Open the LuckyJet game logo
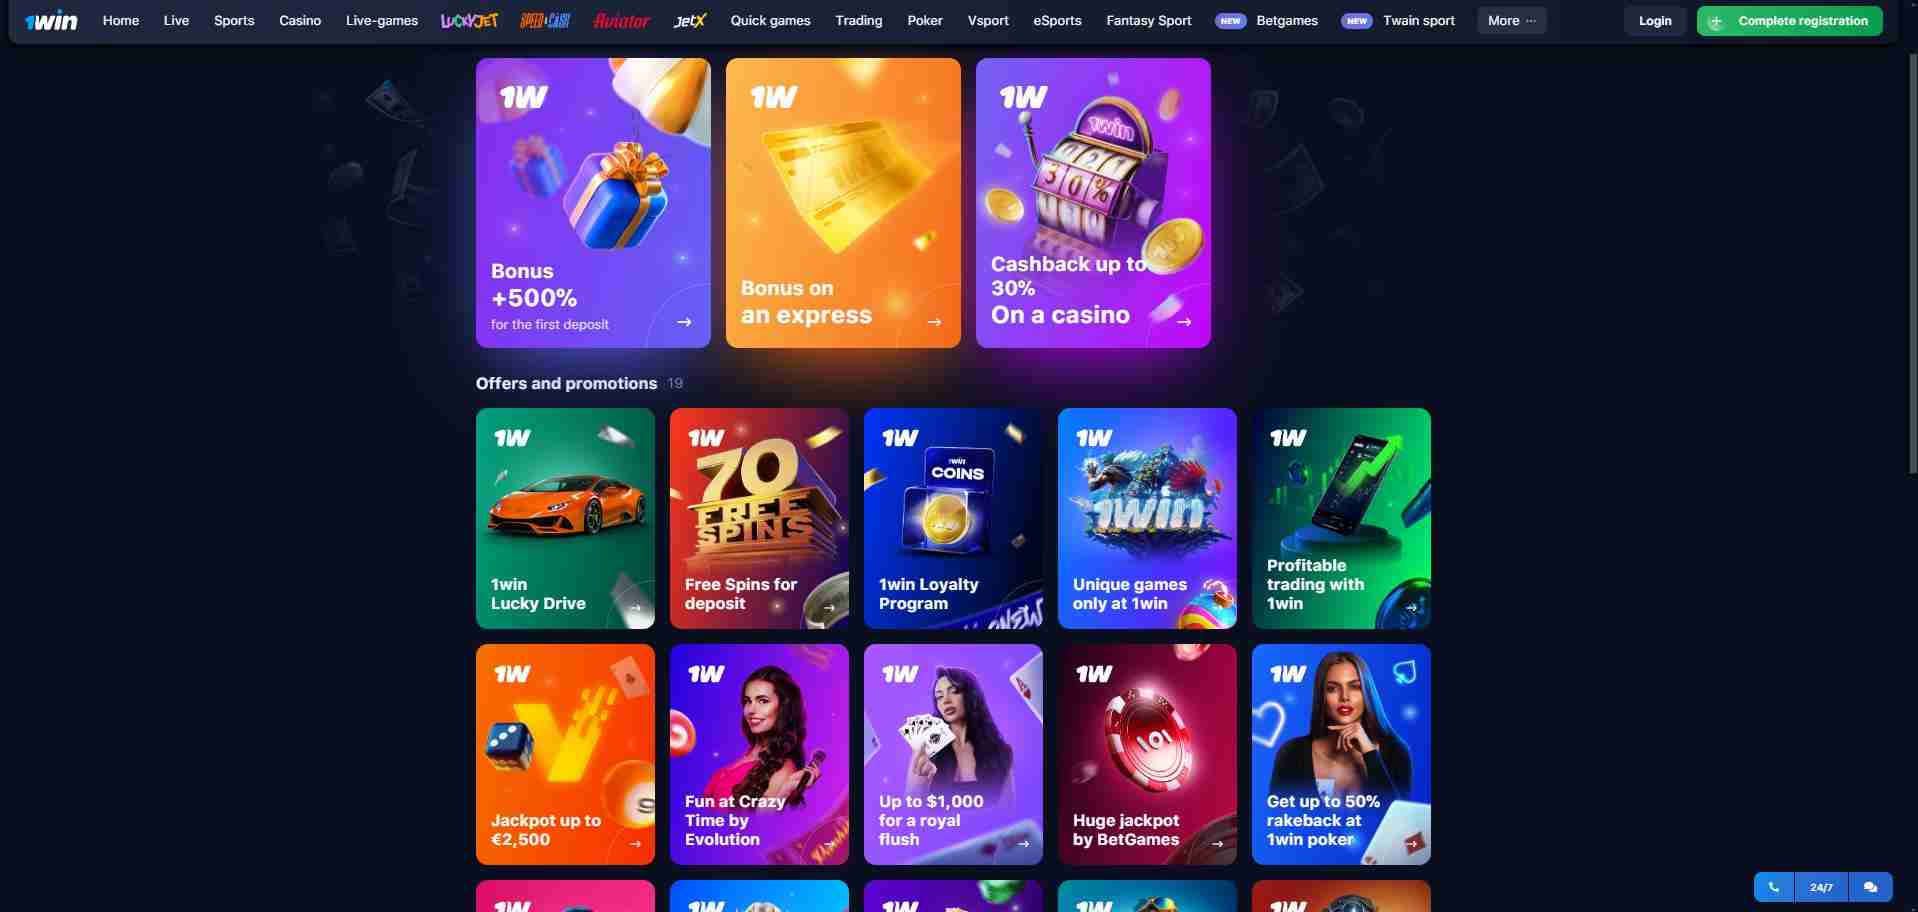Image resolution: width=1918 pixels, height=912 pixels. point(469,20)
